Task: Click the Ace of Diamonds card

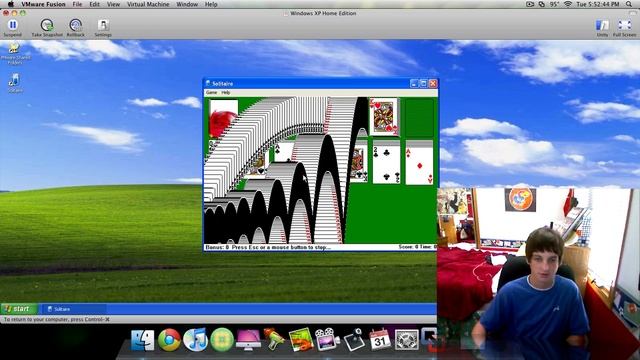Action: [419, 165]
